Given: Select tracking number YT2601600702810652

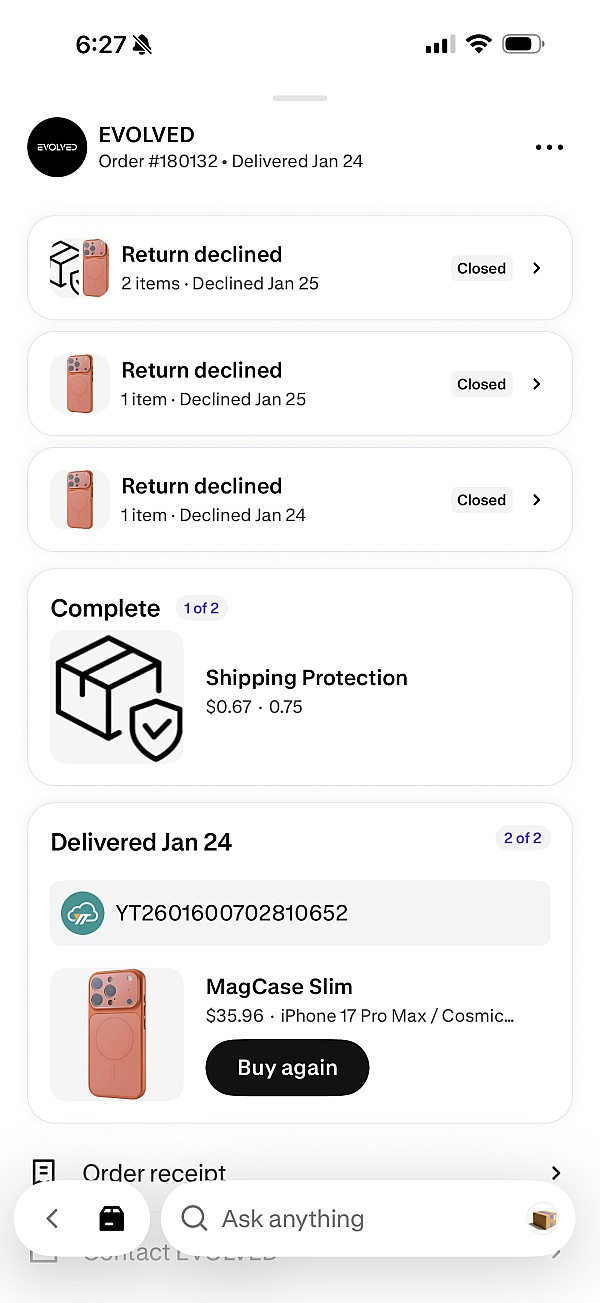Looking at the screenshot, I should coord(232,913).
